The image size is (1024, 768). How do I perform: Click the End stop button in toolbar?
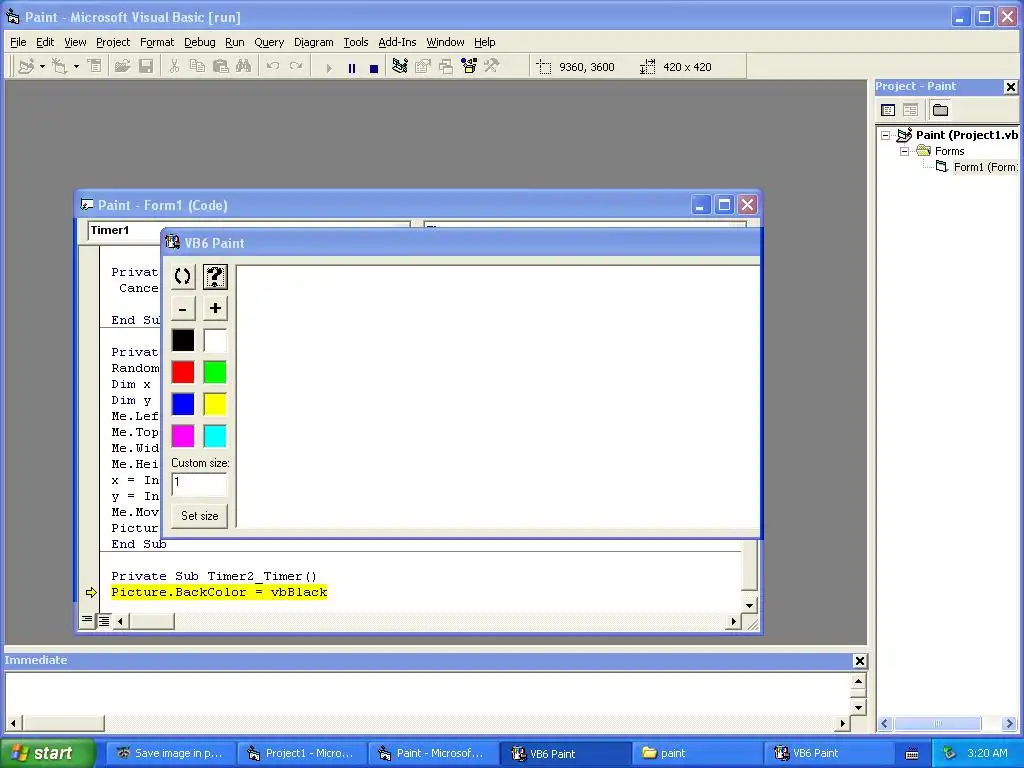[x=374, y=67]
